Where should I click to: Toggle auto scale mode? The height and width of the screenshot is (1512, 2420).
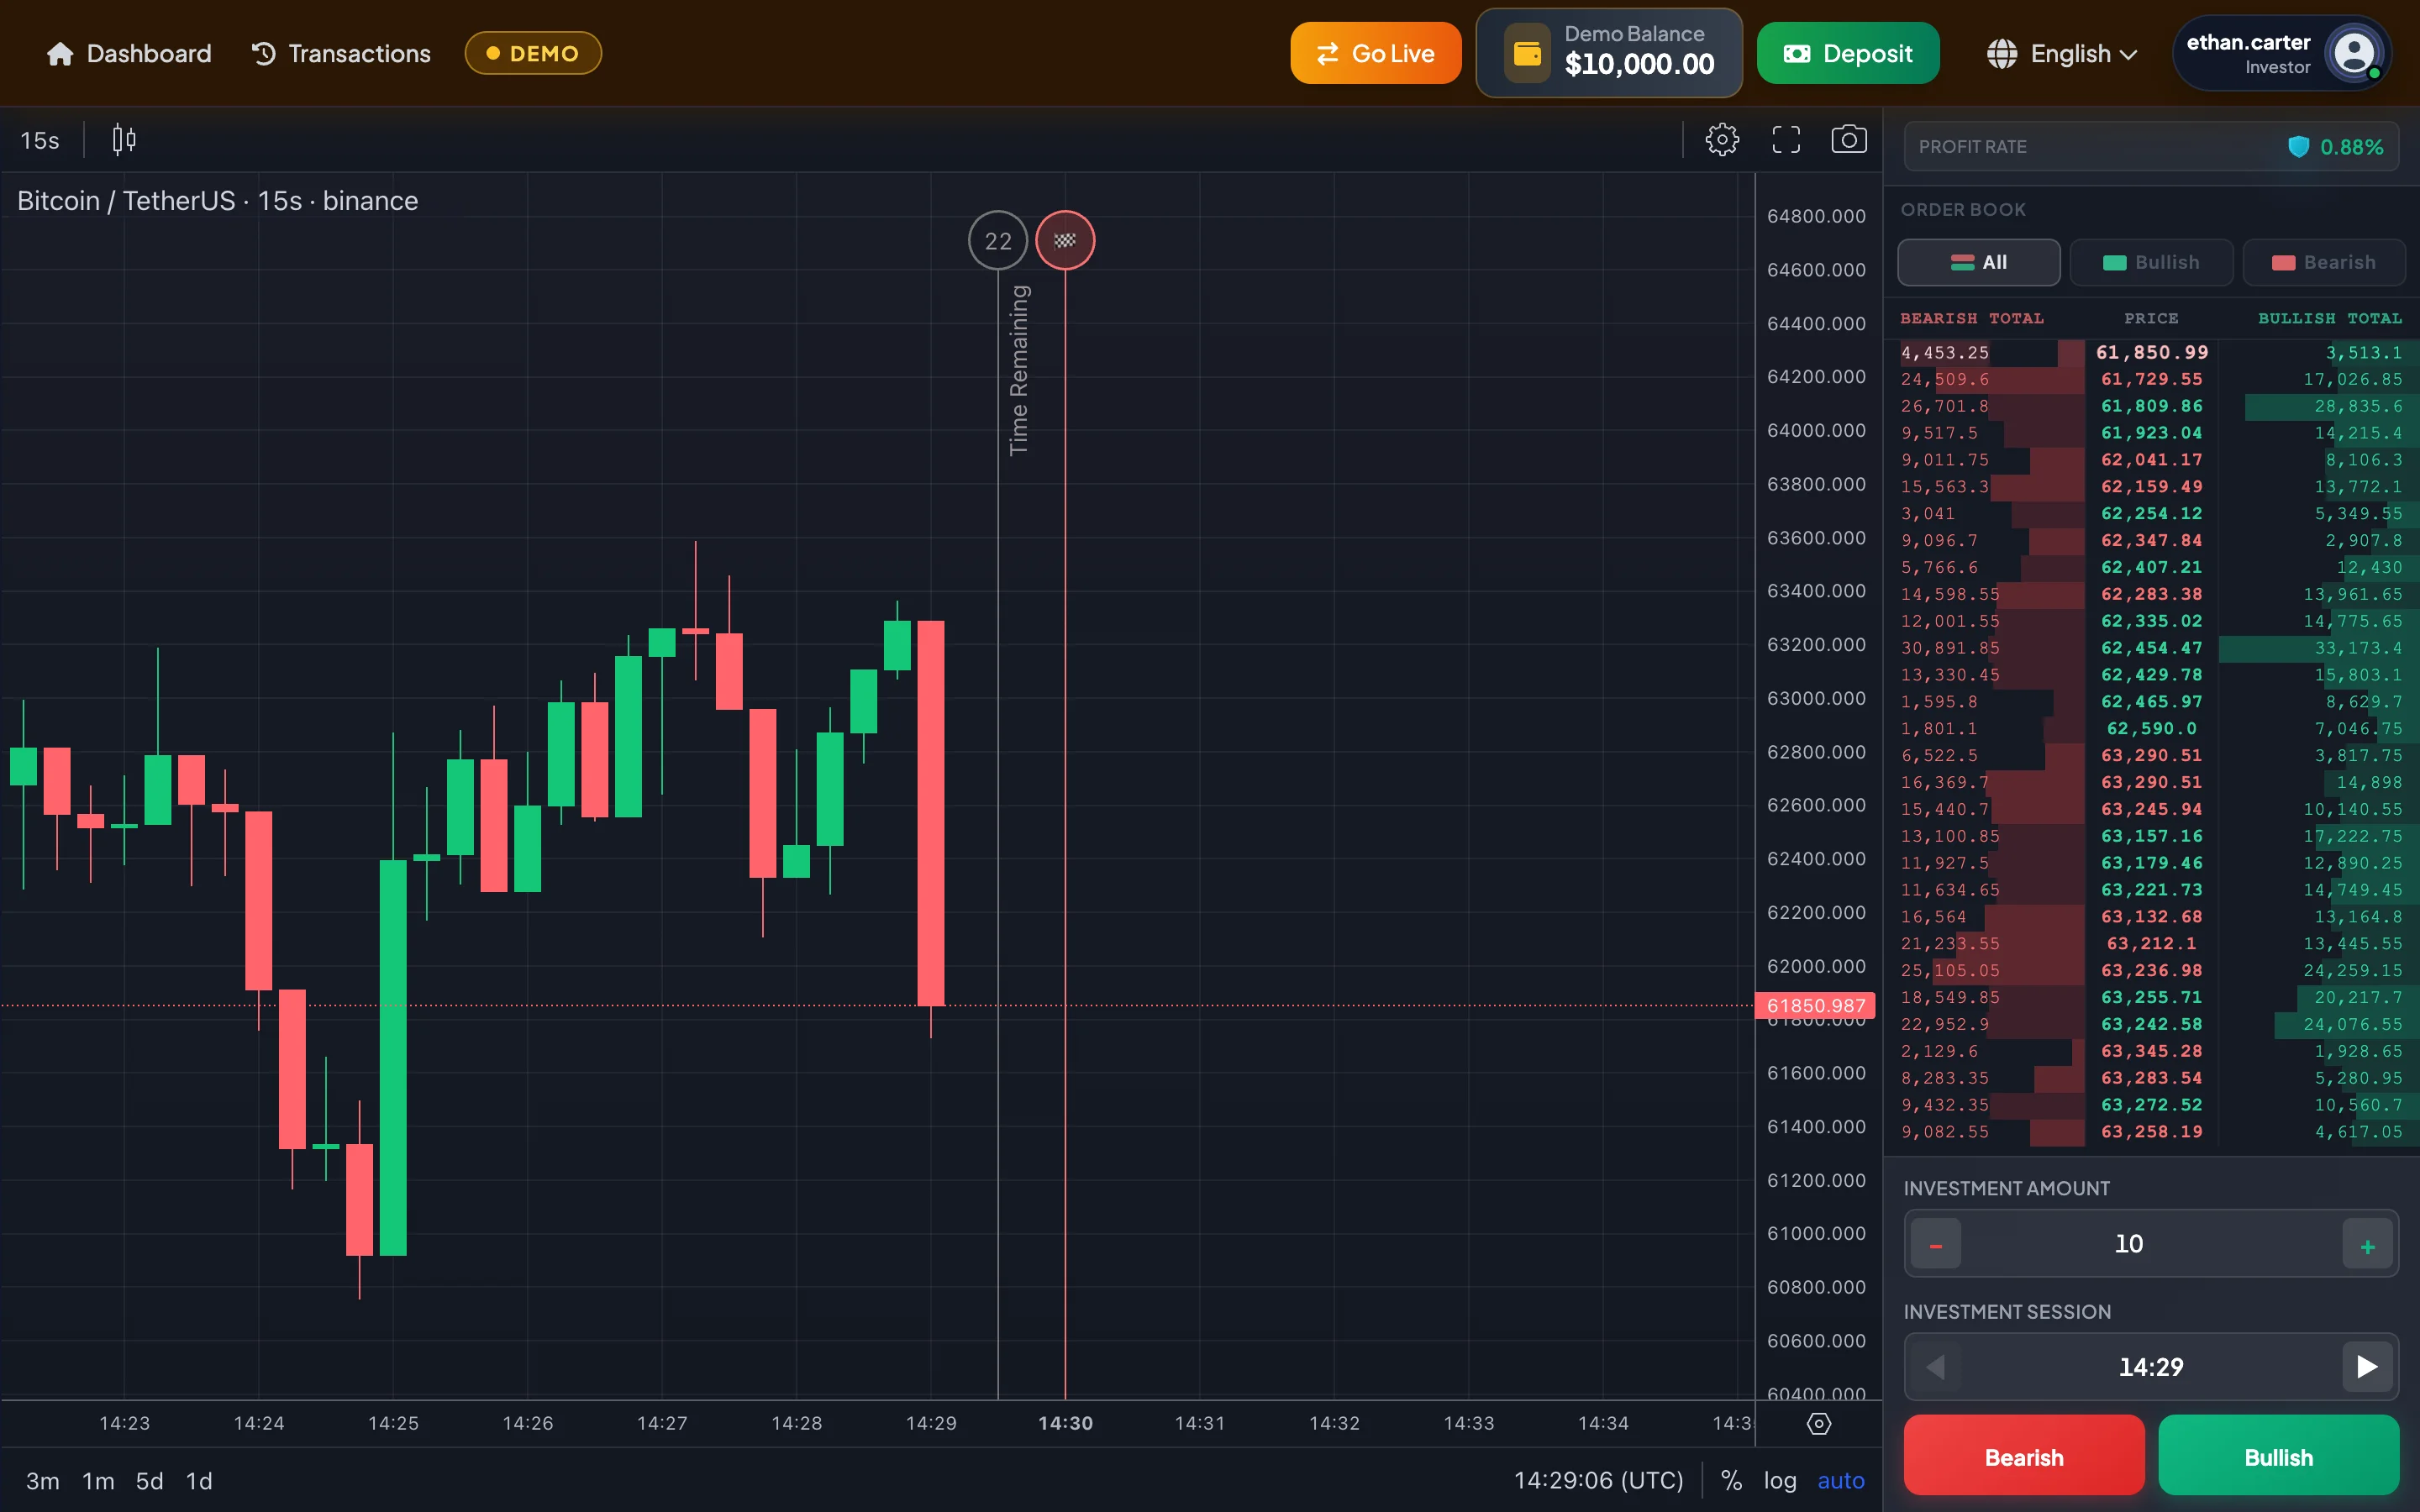pos(1841,1481)
